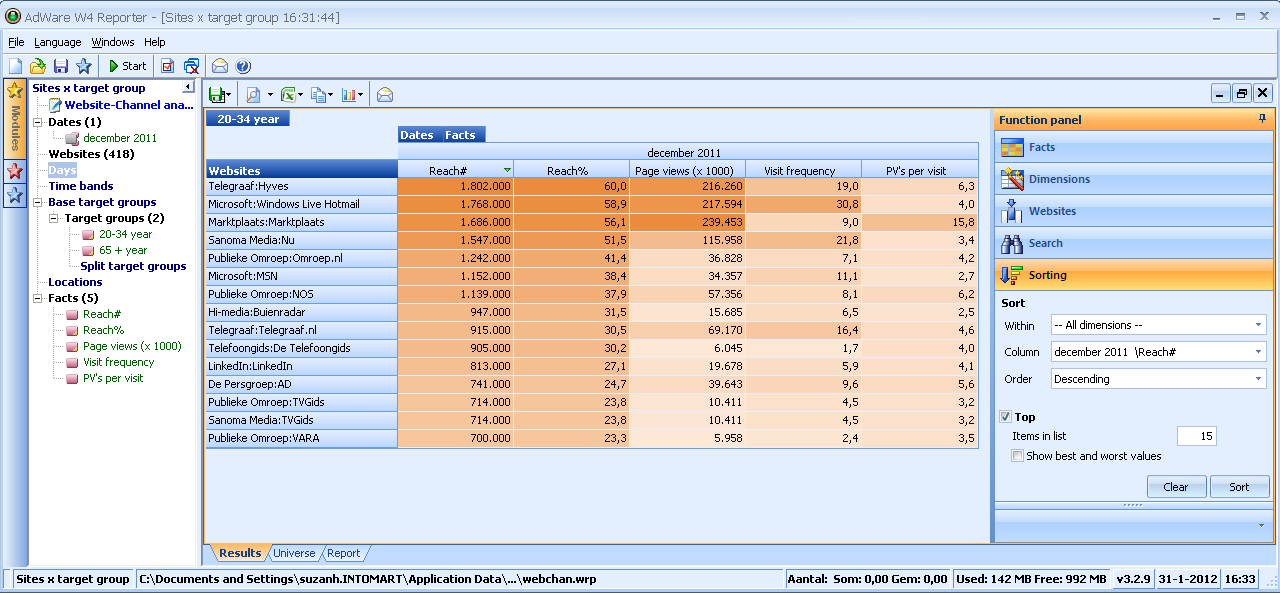Click the envelope icon in the main toolbar
1280x593 pixels.
(x=220, y=66)
